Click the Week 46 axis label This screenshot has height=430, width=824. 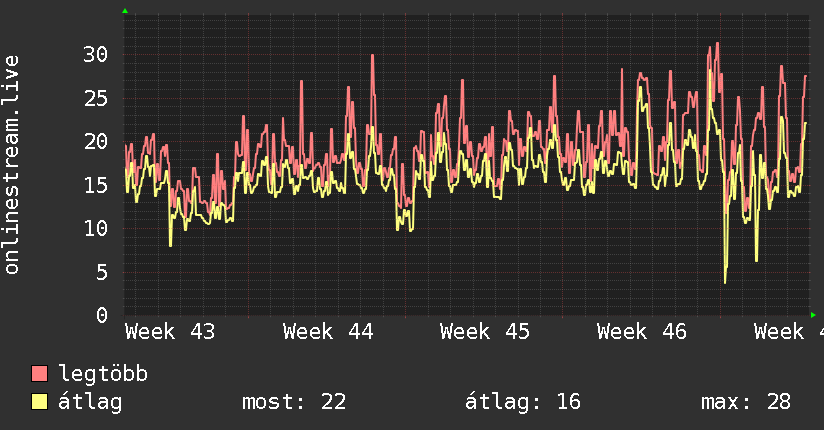(x=642, y=332)
